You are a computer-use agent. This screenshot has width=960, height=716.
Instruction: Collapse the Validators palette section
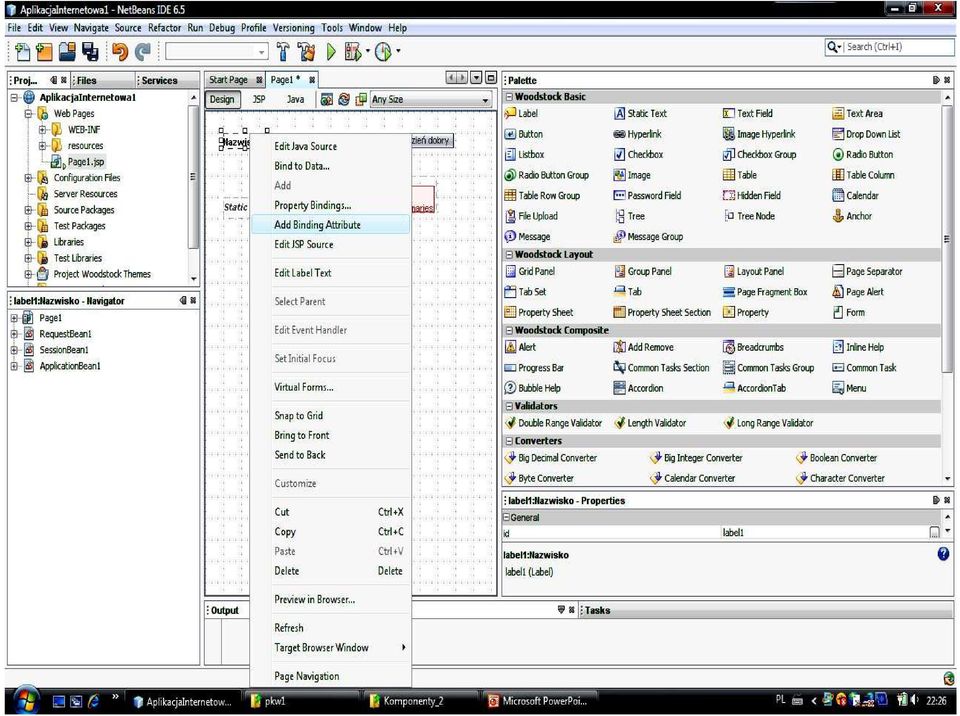509,406
